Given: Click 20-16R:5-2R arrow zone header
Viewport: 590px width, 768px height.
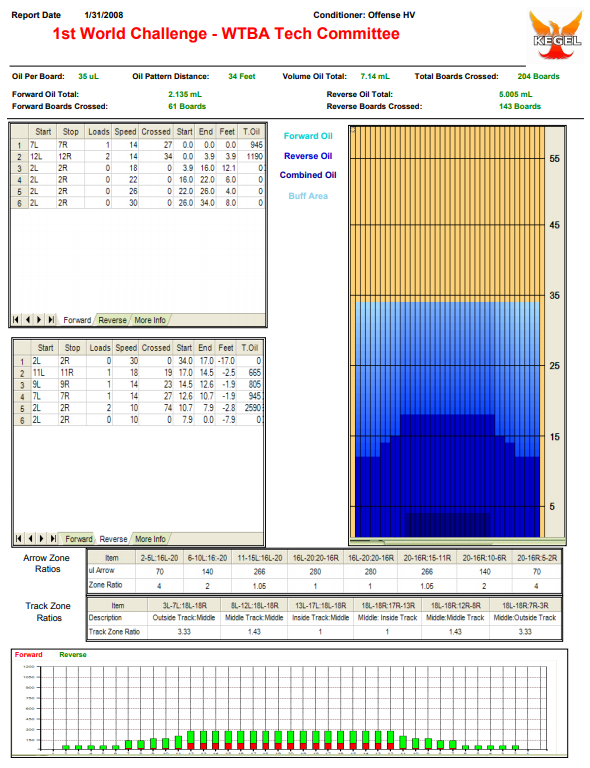Looking at the screenshot, I should (537, 558).
